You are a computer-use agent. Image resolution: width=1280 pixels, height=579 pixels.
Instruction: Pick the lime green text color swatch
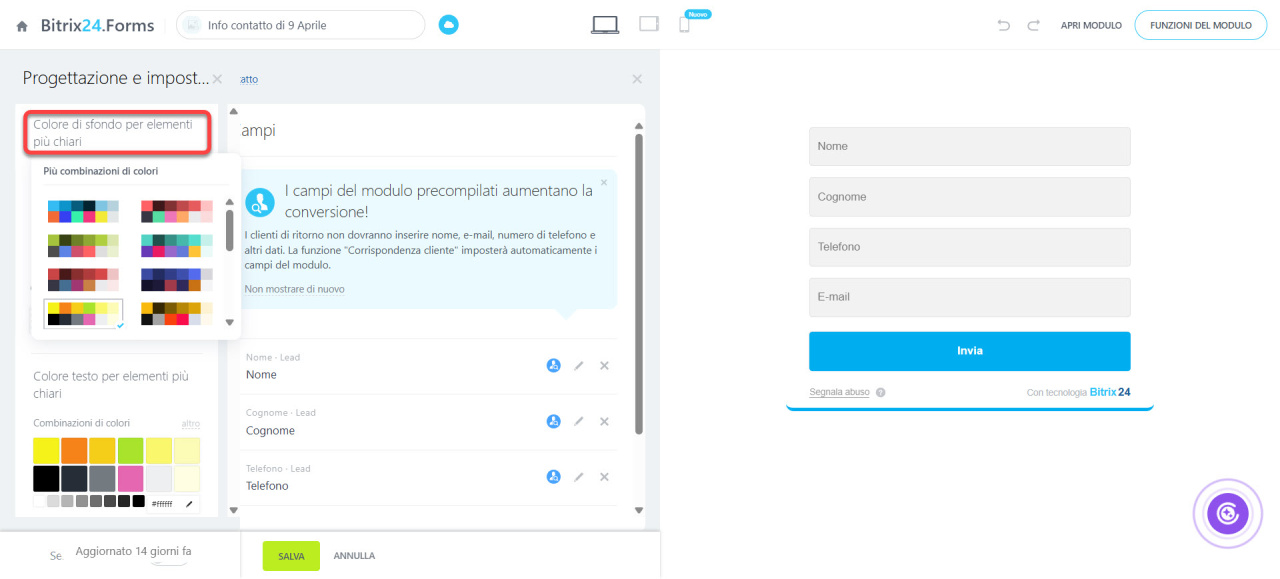pyautogui.click(x=130, y=450)
